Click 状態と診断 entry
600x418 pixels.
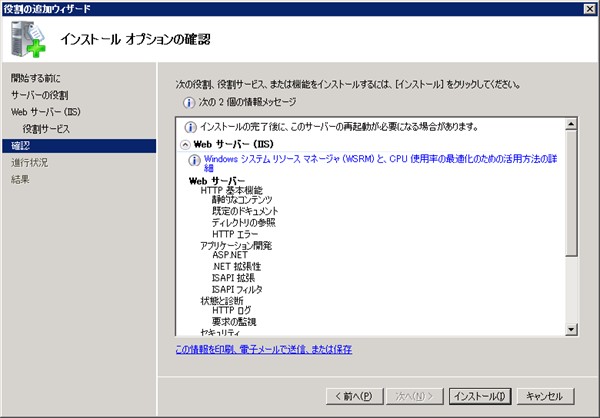click(x=222, y=301)
